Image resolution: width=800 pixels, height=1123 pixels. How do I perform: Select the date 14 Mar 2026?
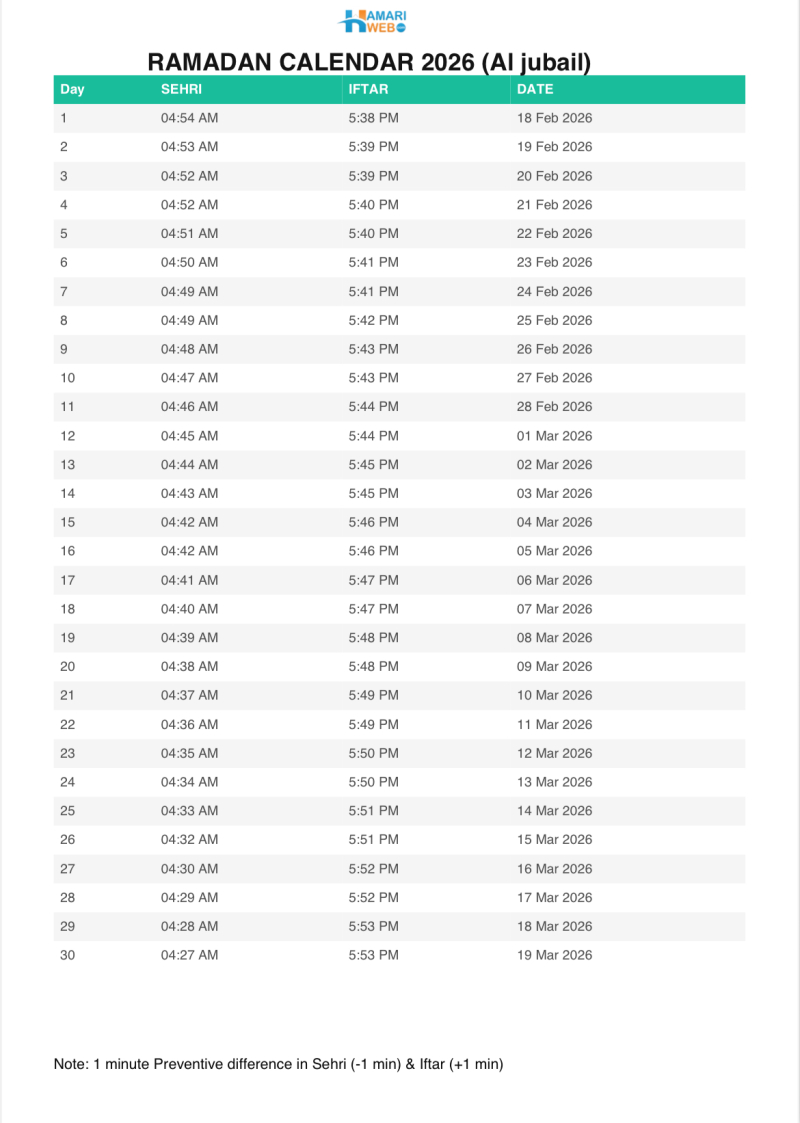(554, 811)
